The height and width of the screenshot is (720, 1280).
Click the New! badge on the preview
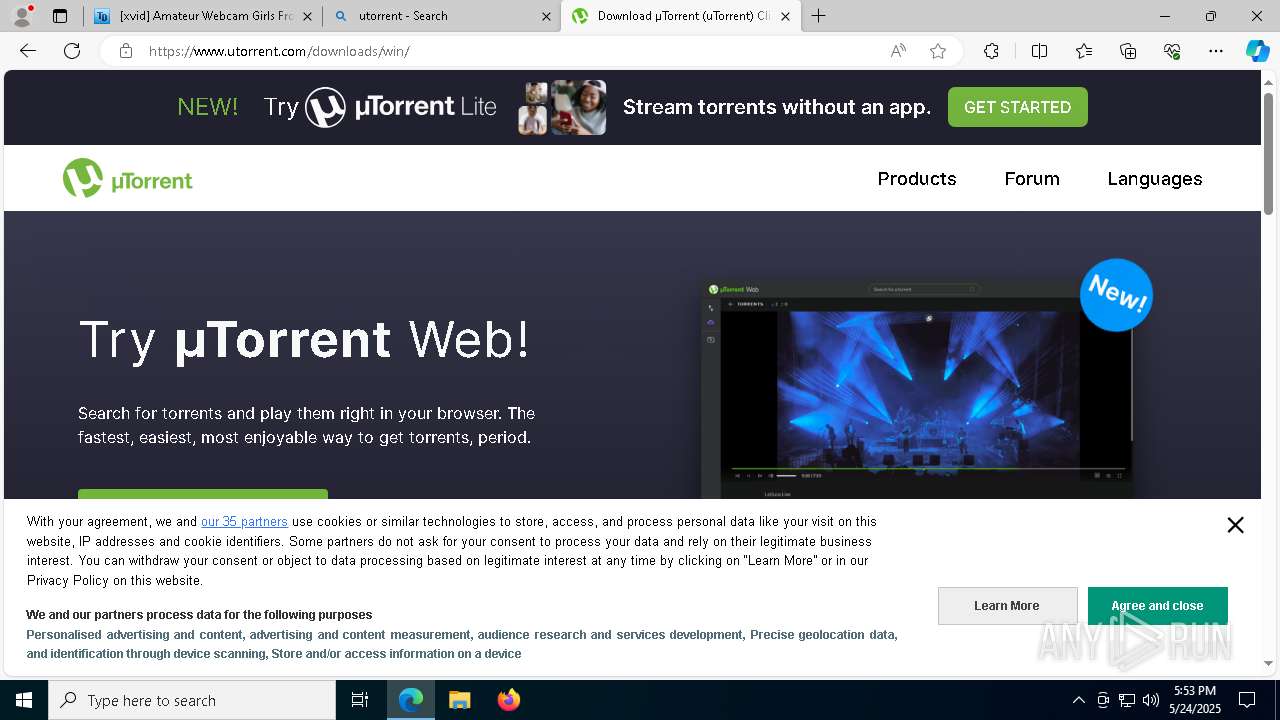(1116, 295)
